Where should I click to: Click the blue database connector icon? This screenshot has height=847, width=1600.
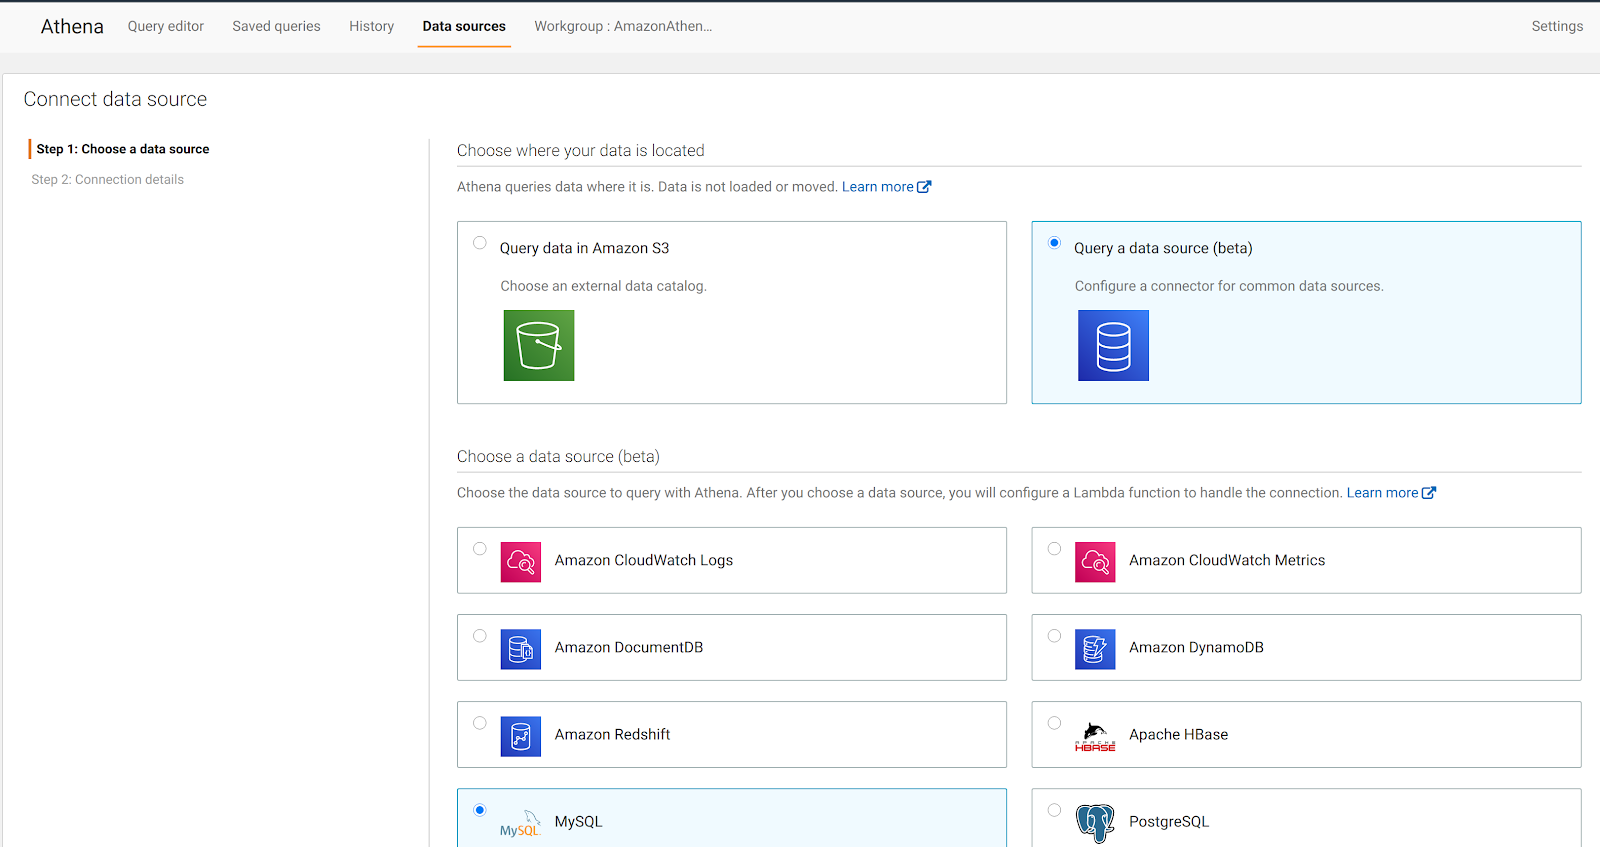(x=1113, y=345)
